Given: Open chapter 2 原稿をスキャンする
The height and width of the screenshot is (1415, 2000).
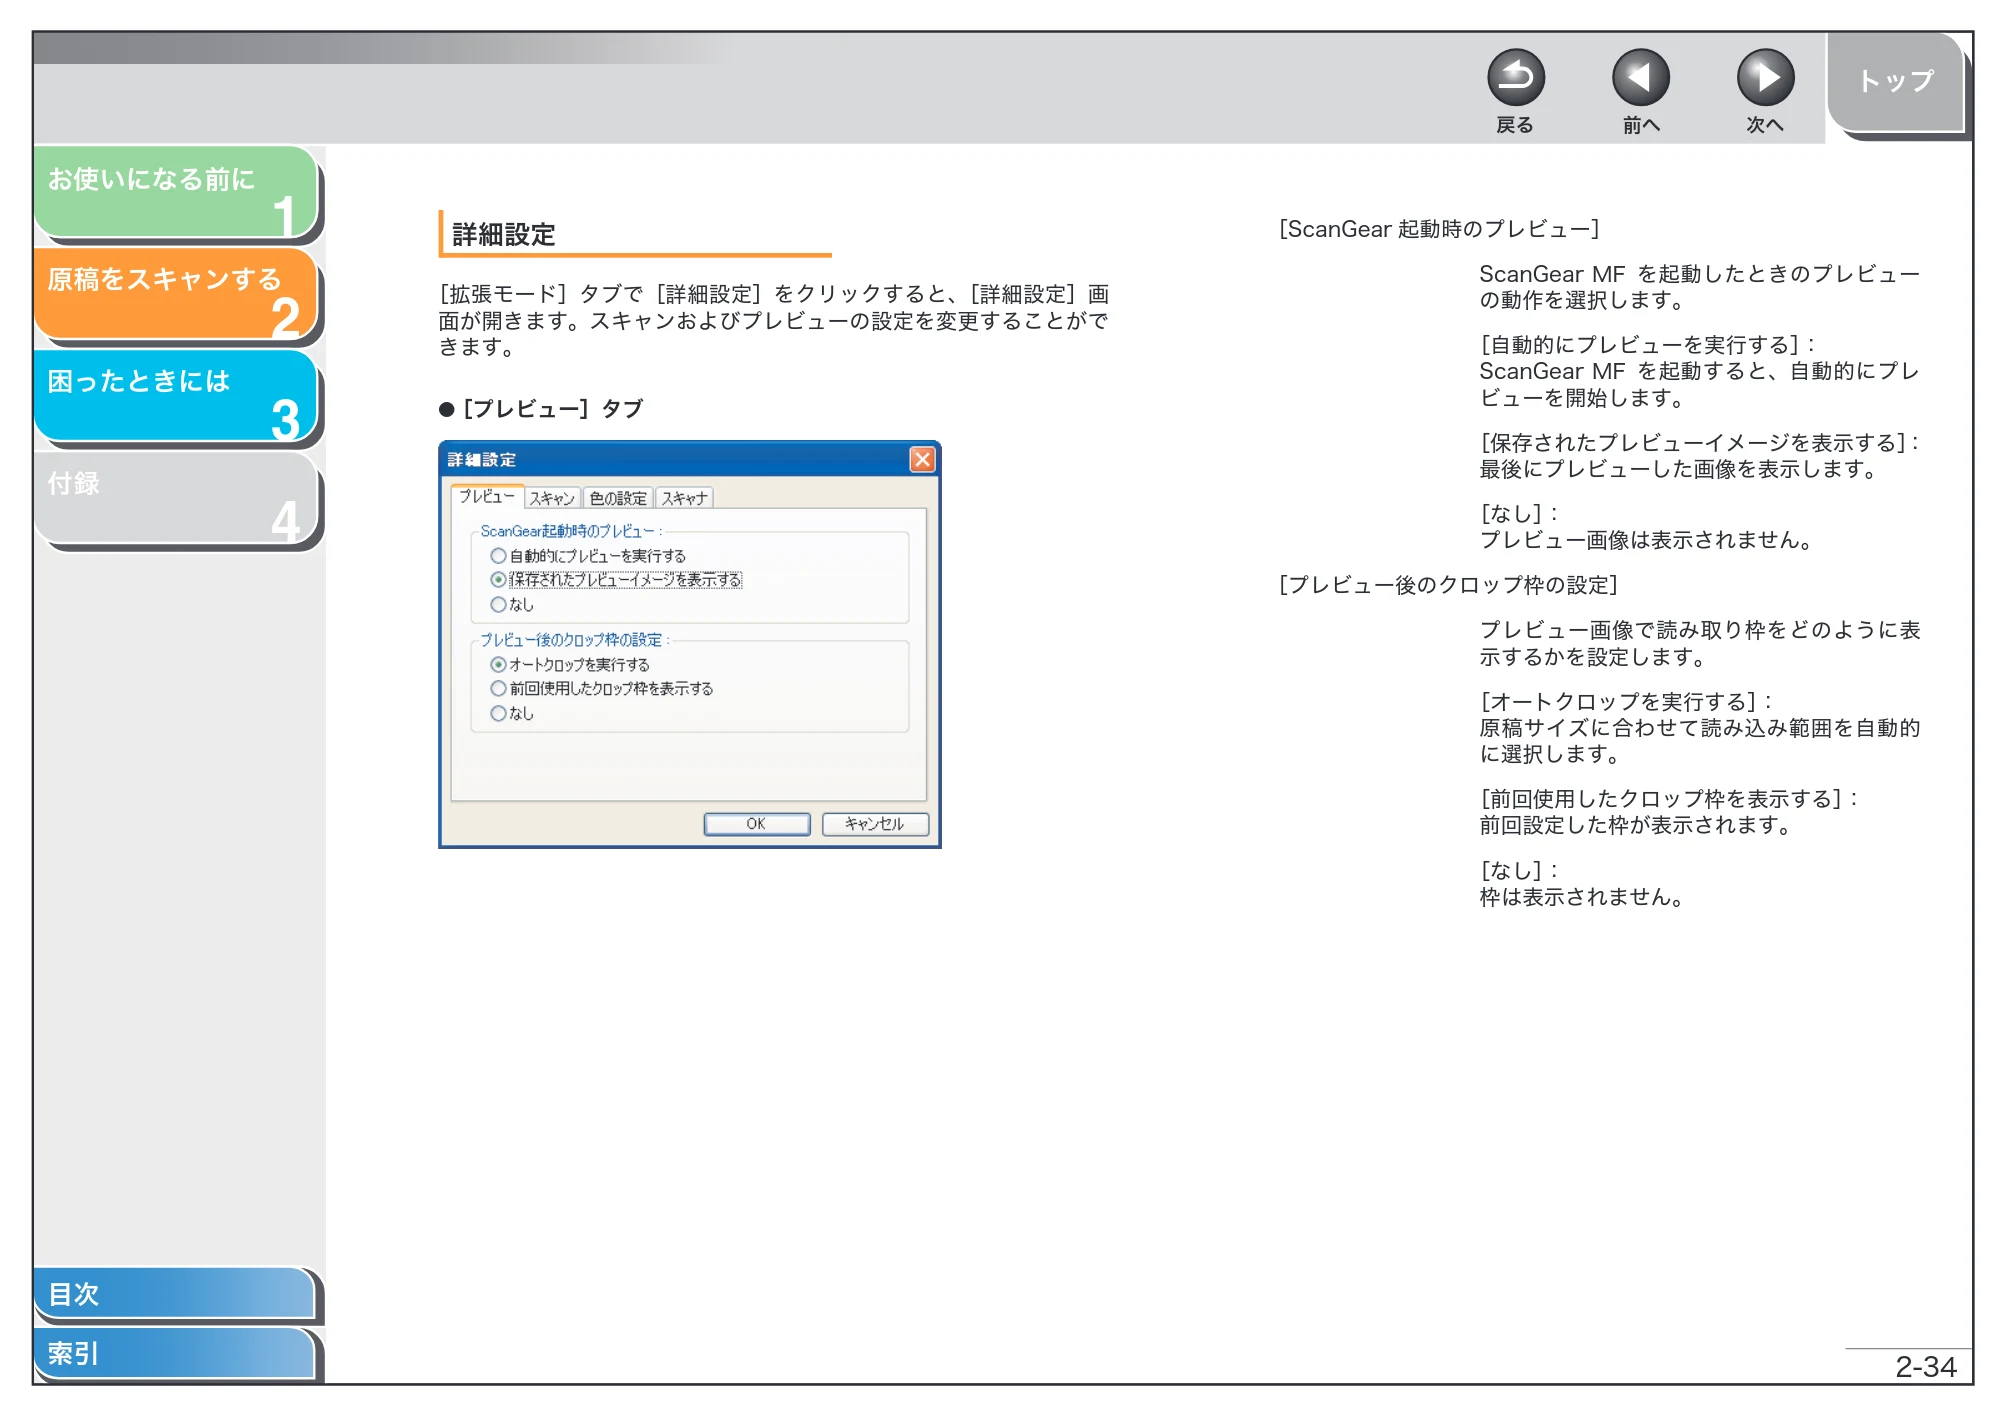Looking at the screenshot, I should click(x=176, y=294).
